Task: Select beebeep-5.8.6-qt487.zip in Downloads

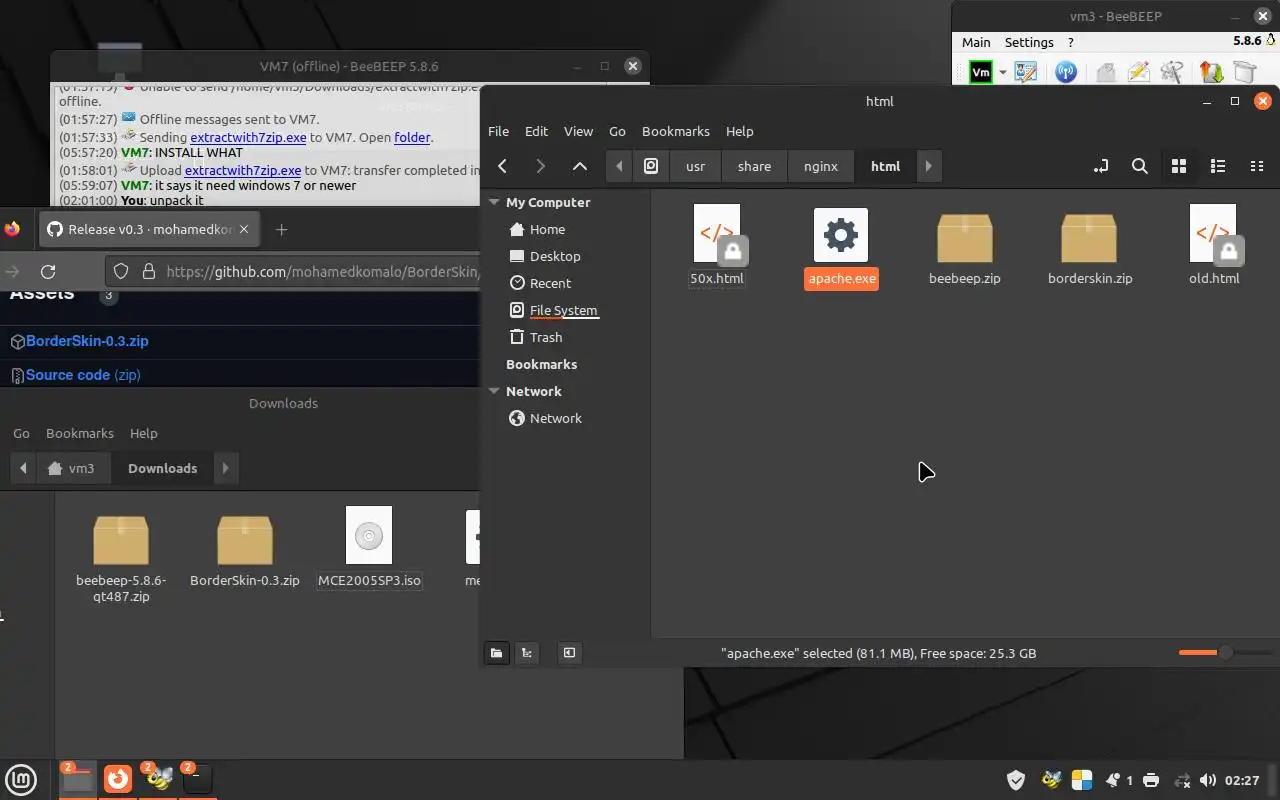Action: [x=121, y=560]
